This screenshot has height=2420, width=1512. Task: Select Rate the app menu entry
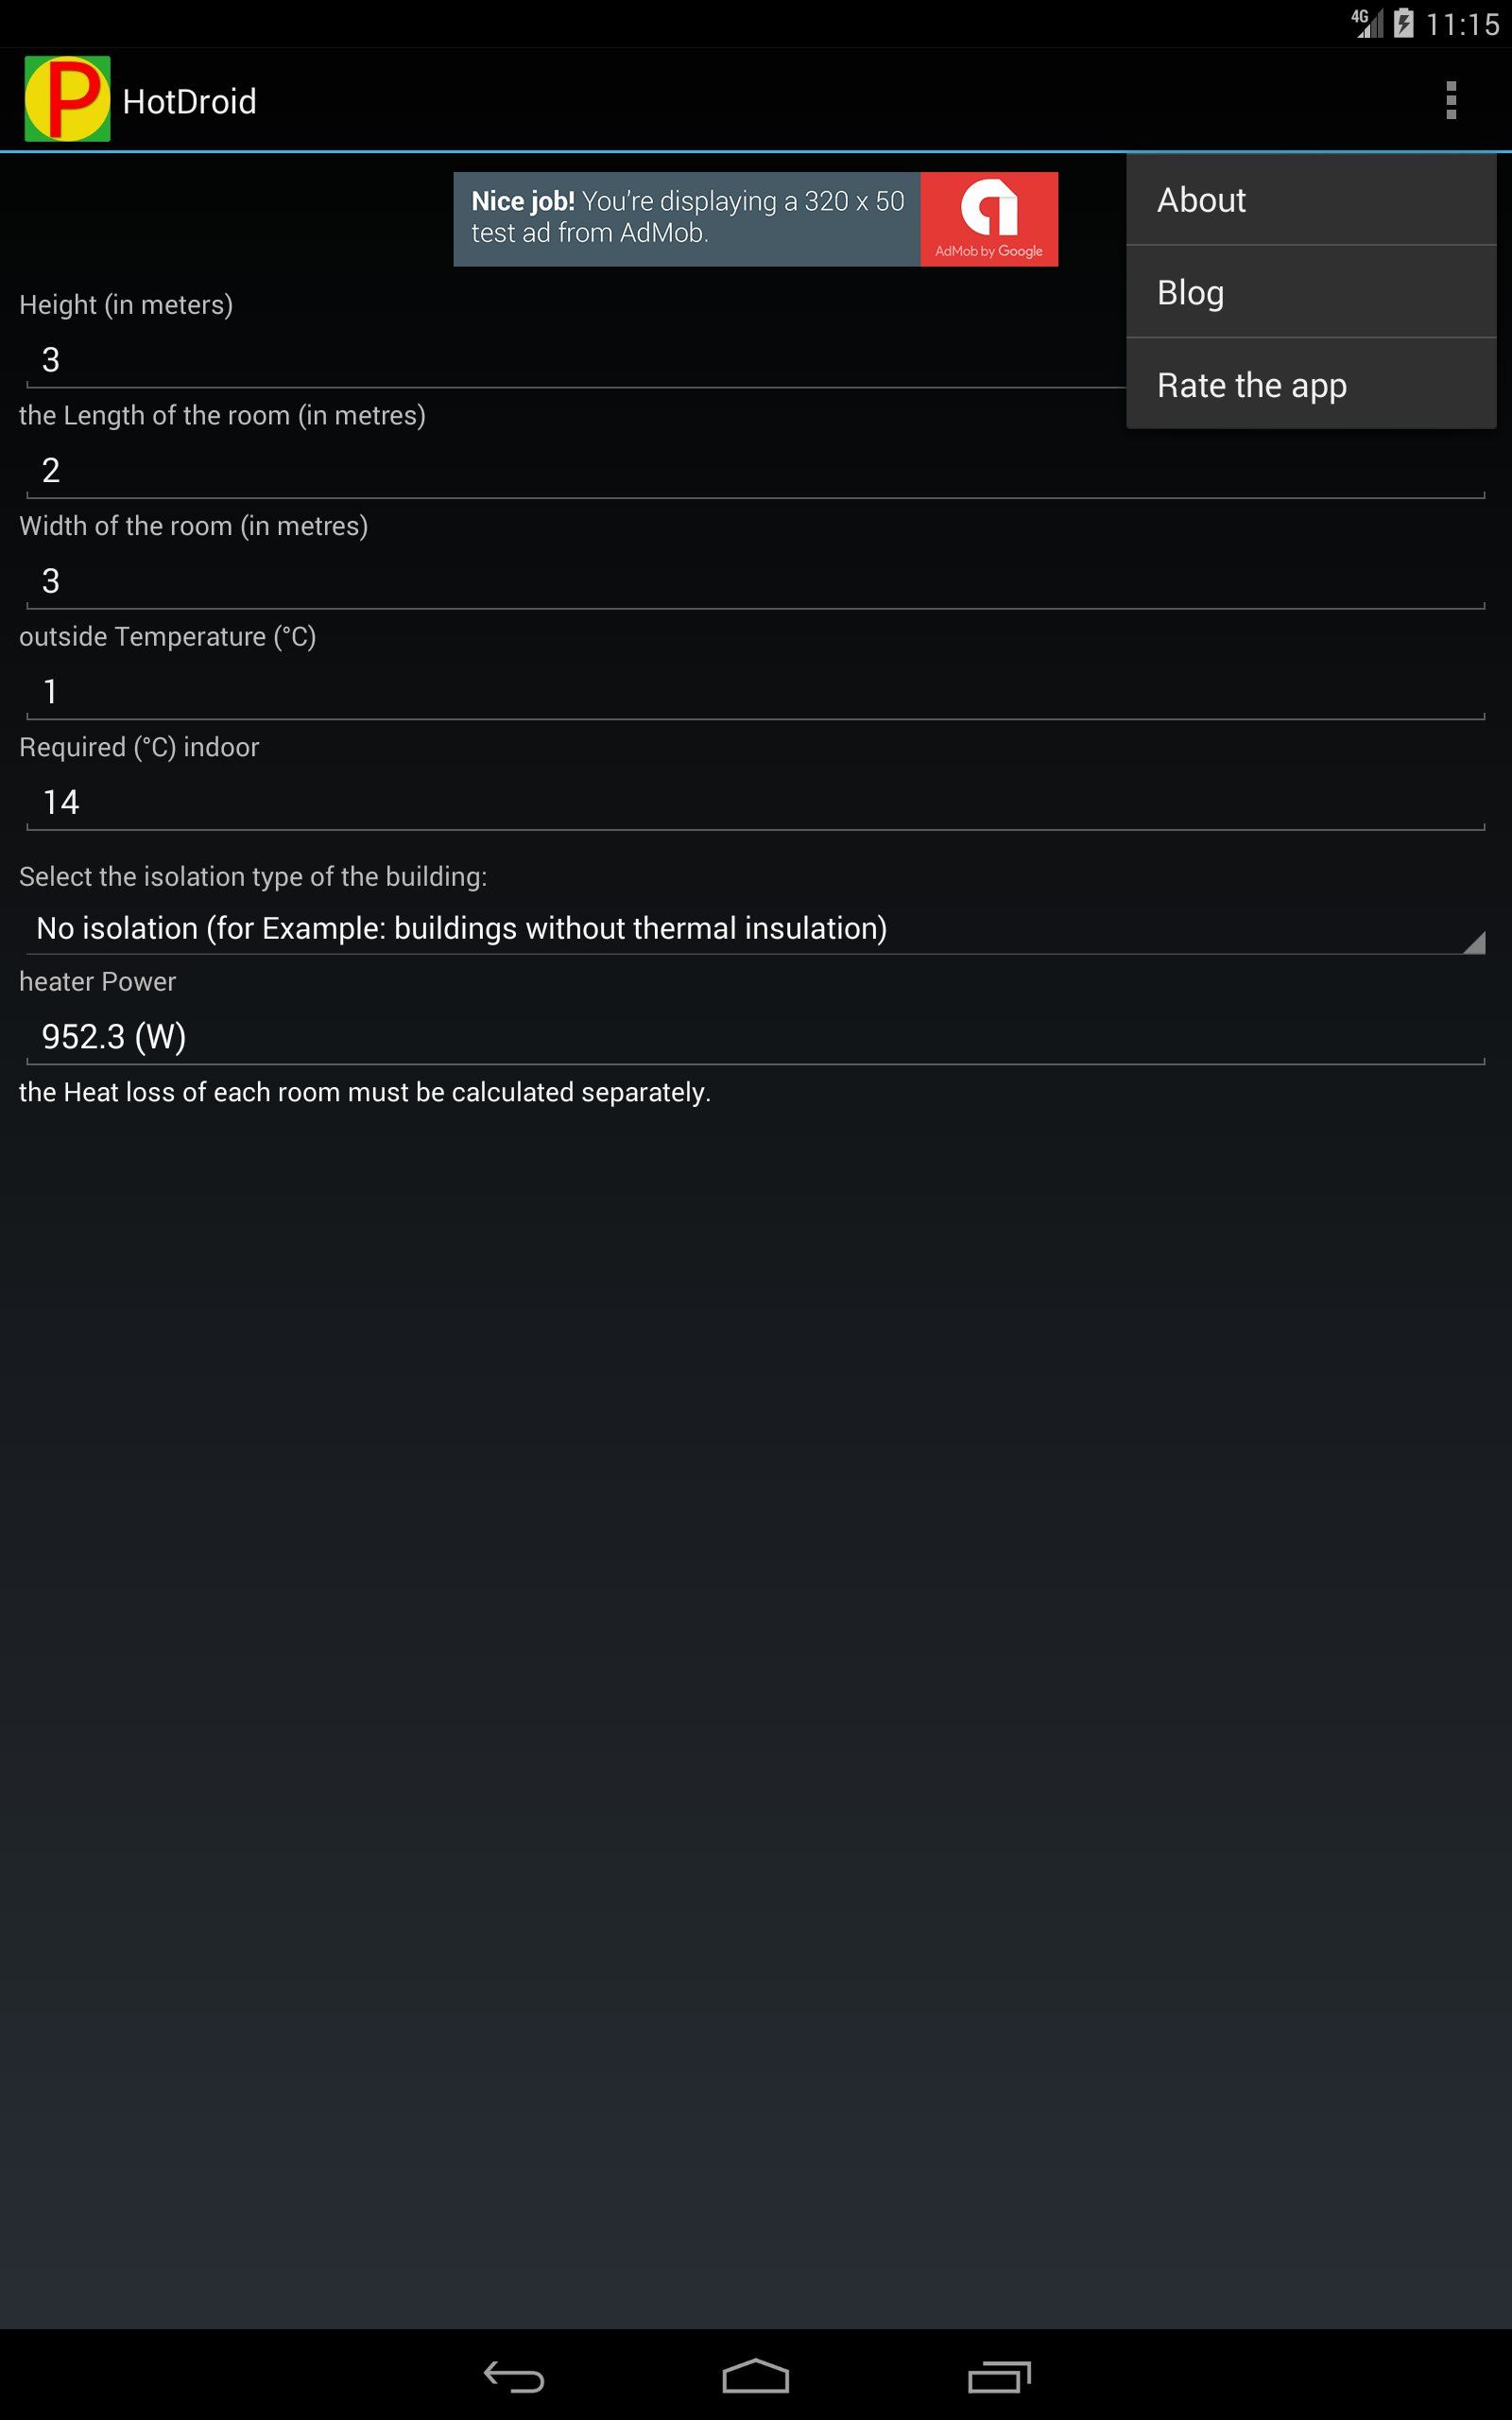pyautogui.click(x=1310, y=384)
